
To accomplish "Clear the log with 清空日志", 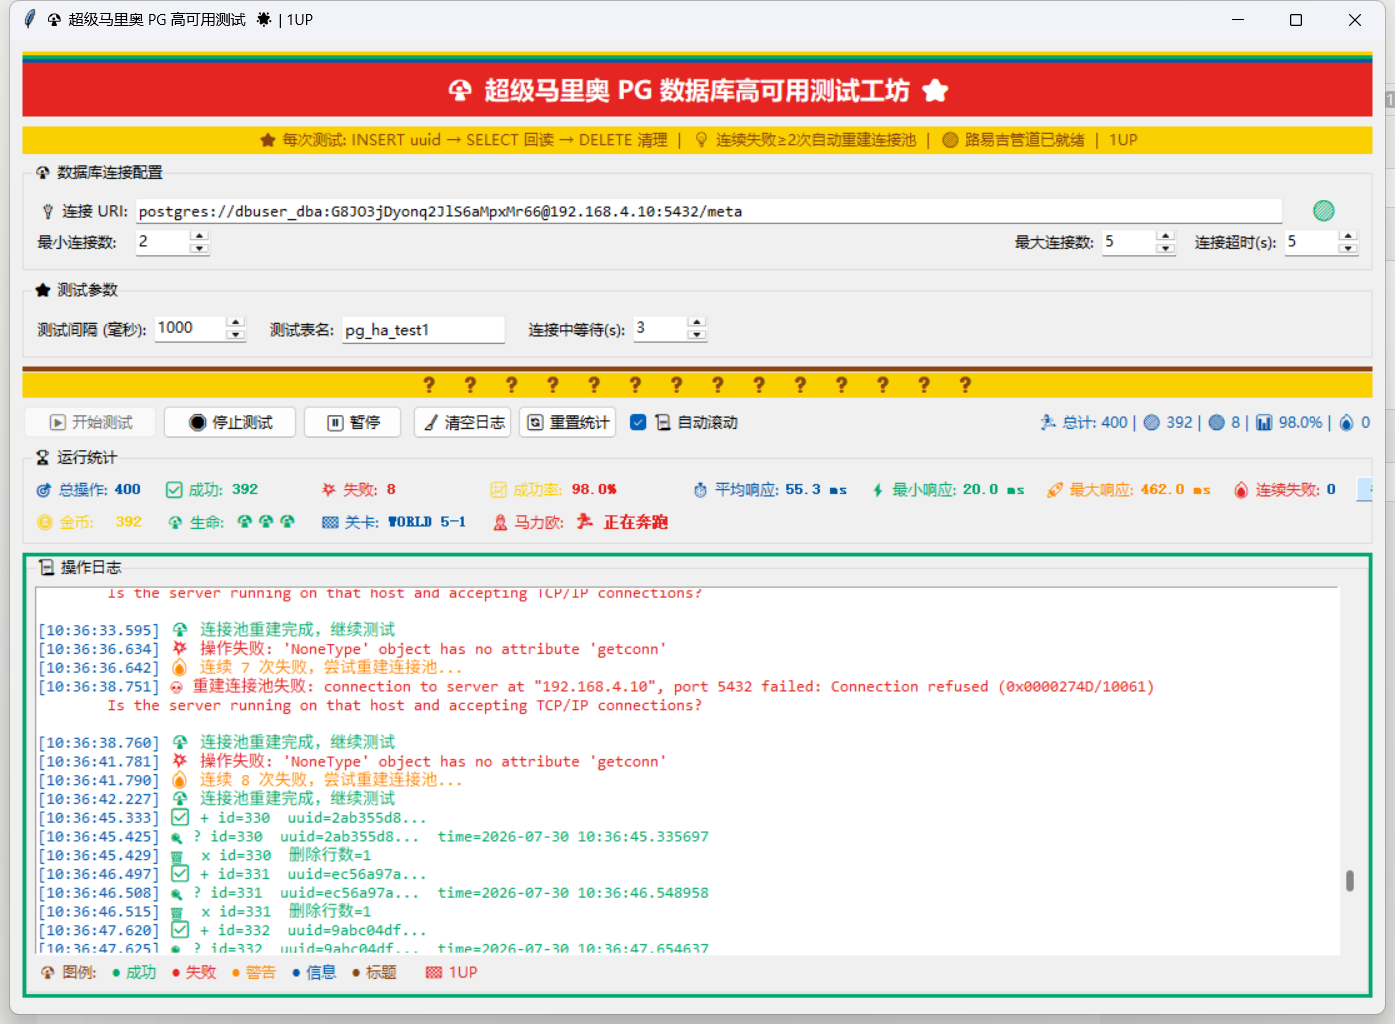I will tap(463, 422).
